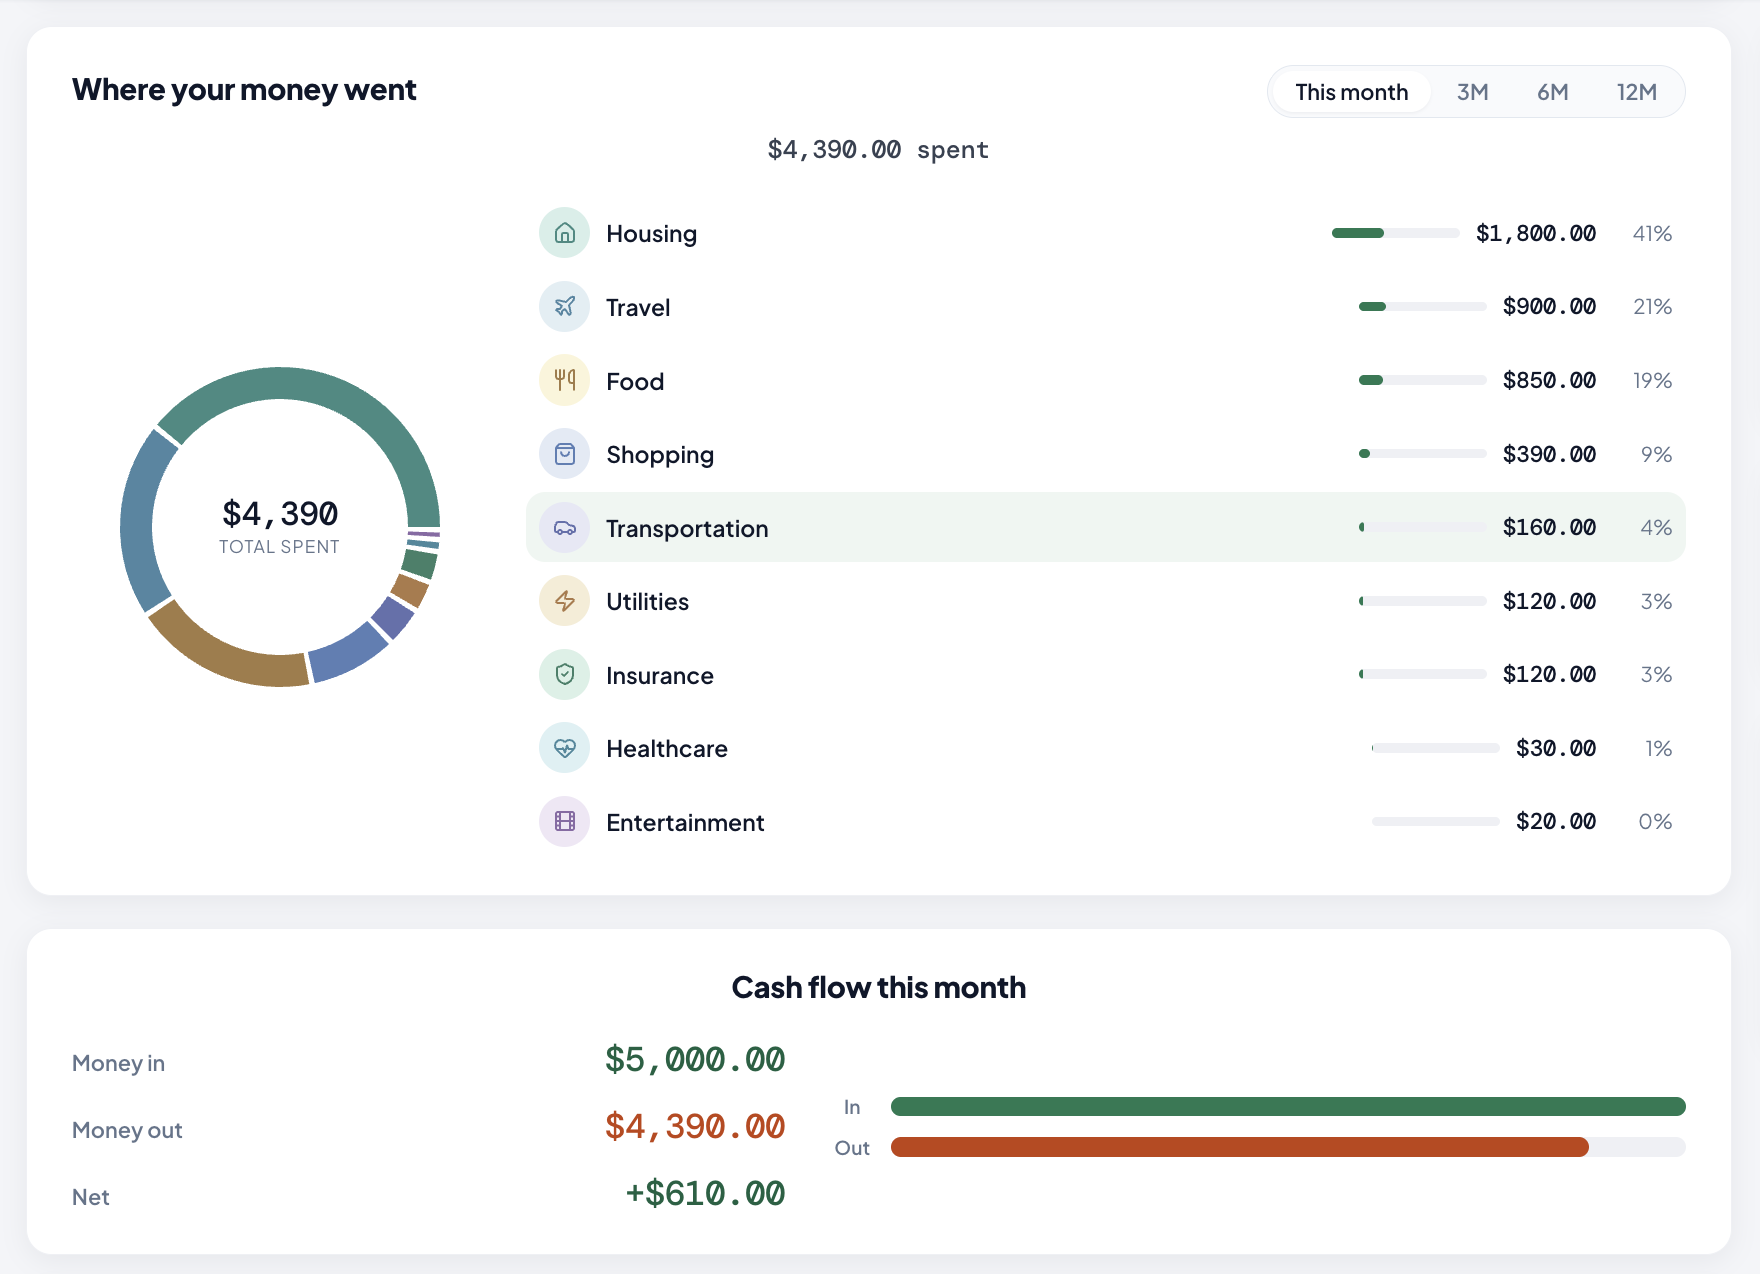The width and height of the screenshot is (1760, 1274).
Task: Click the $30.00 Healthcare amount
Action: coord(1556,748)
